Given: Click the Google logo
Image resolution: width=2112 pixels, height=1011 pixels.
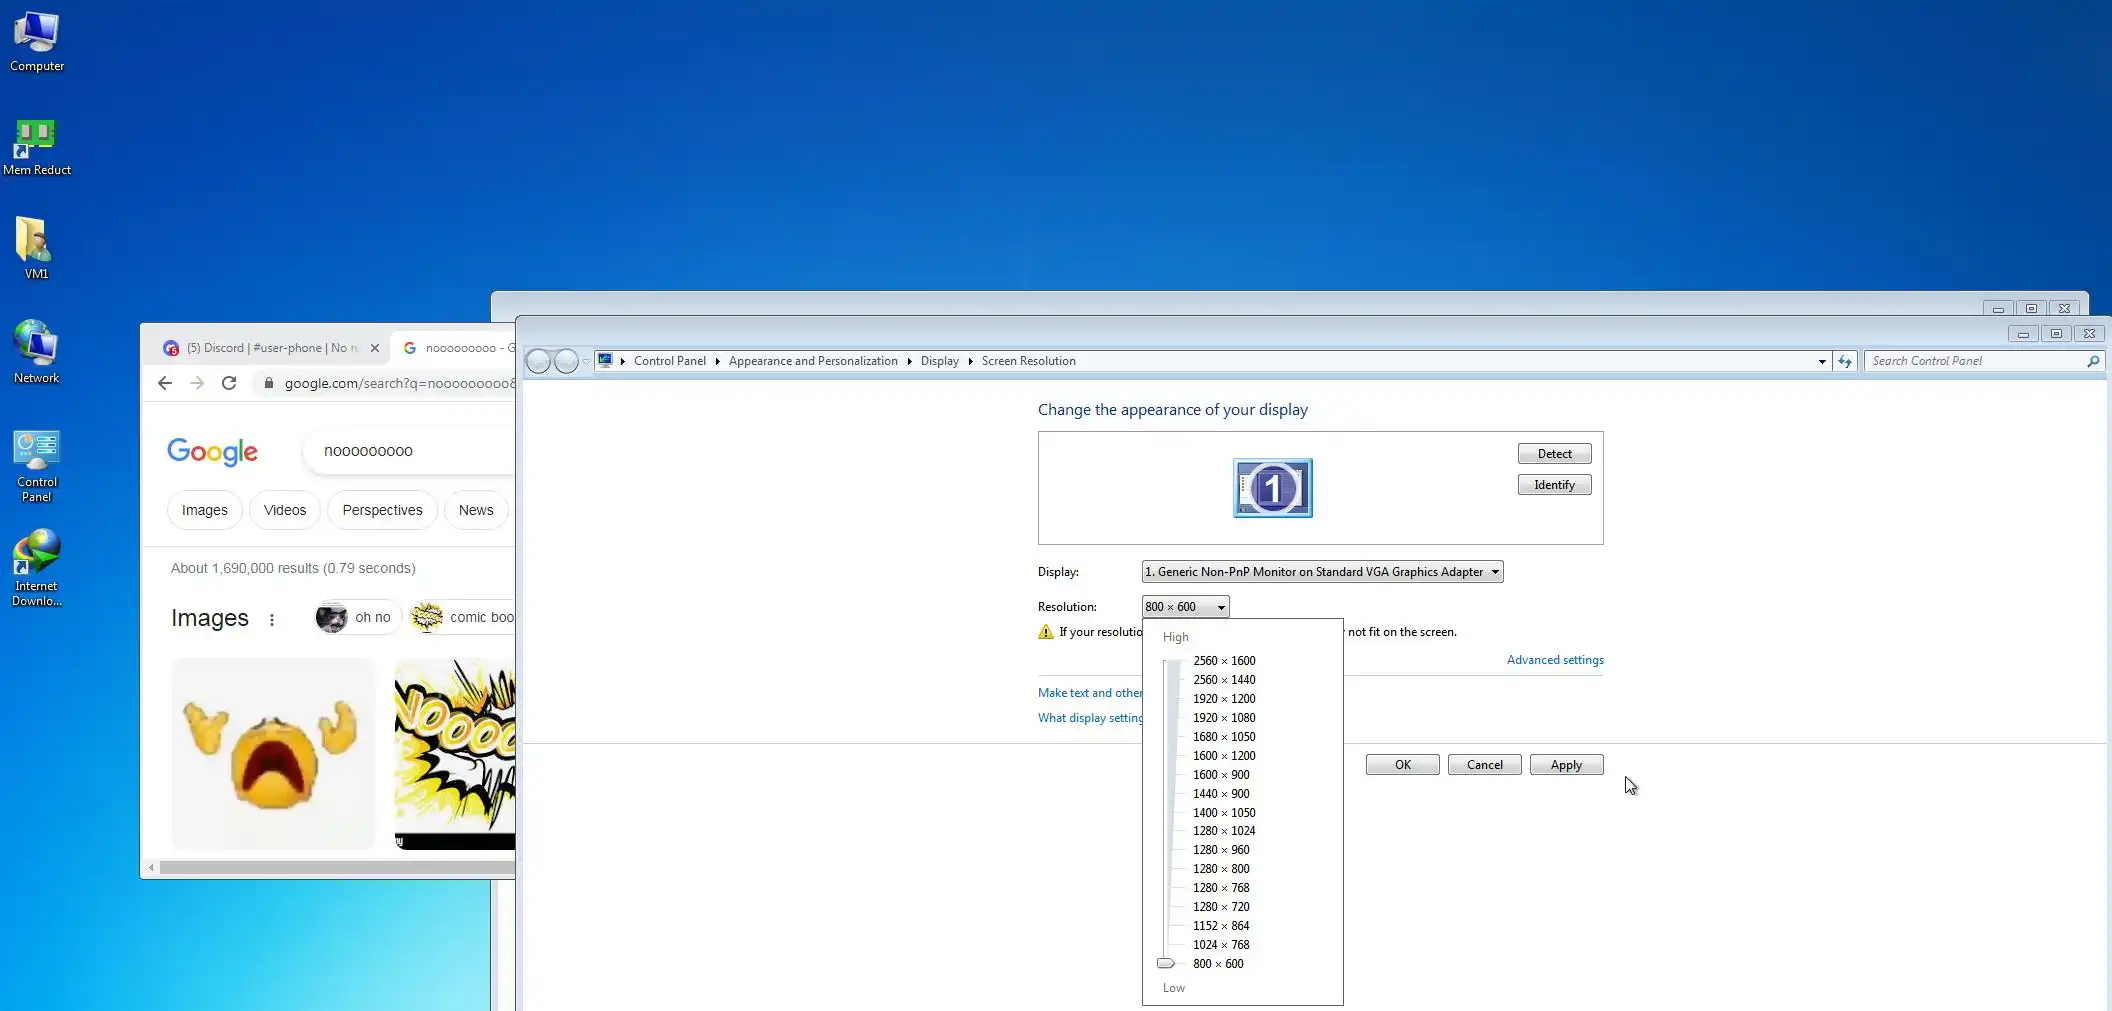Looking at the screenshot, I should 212,451.
